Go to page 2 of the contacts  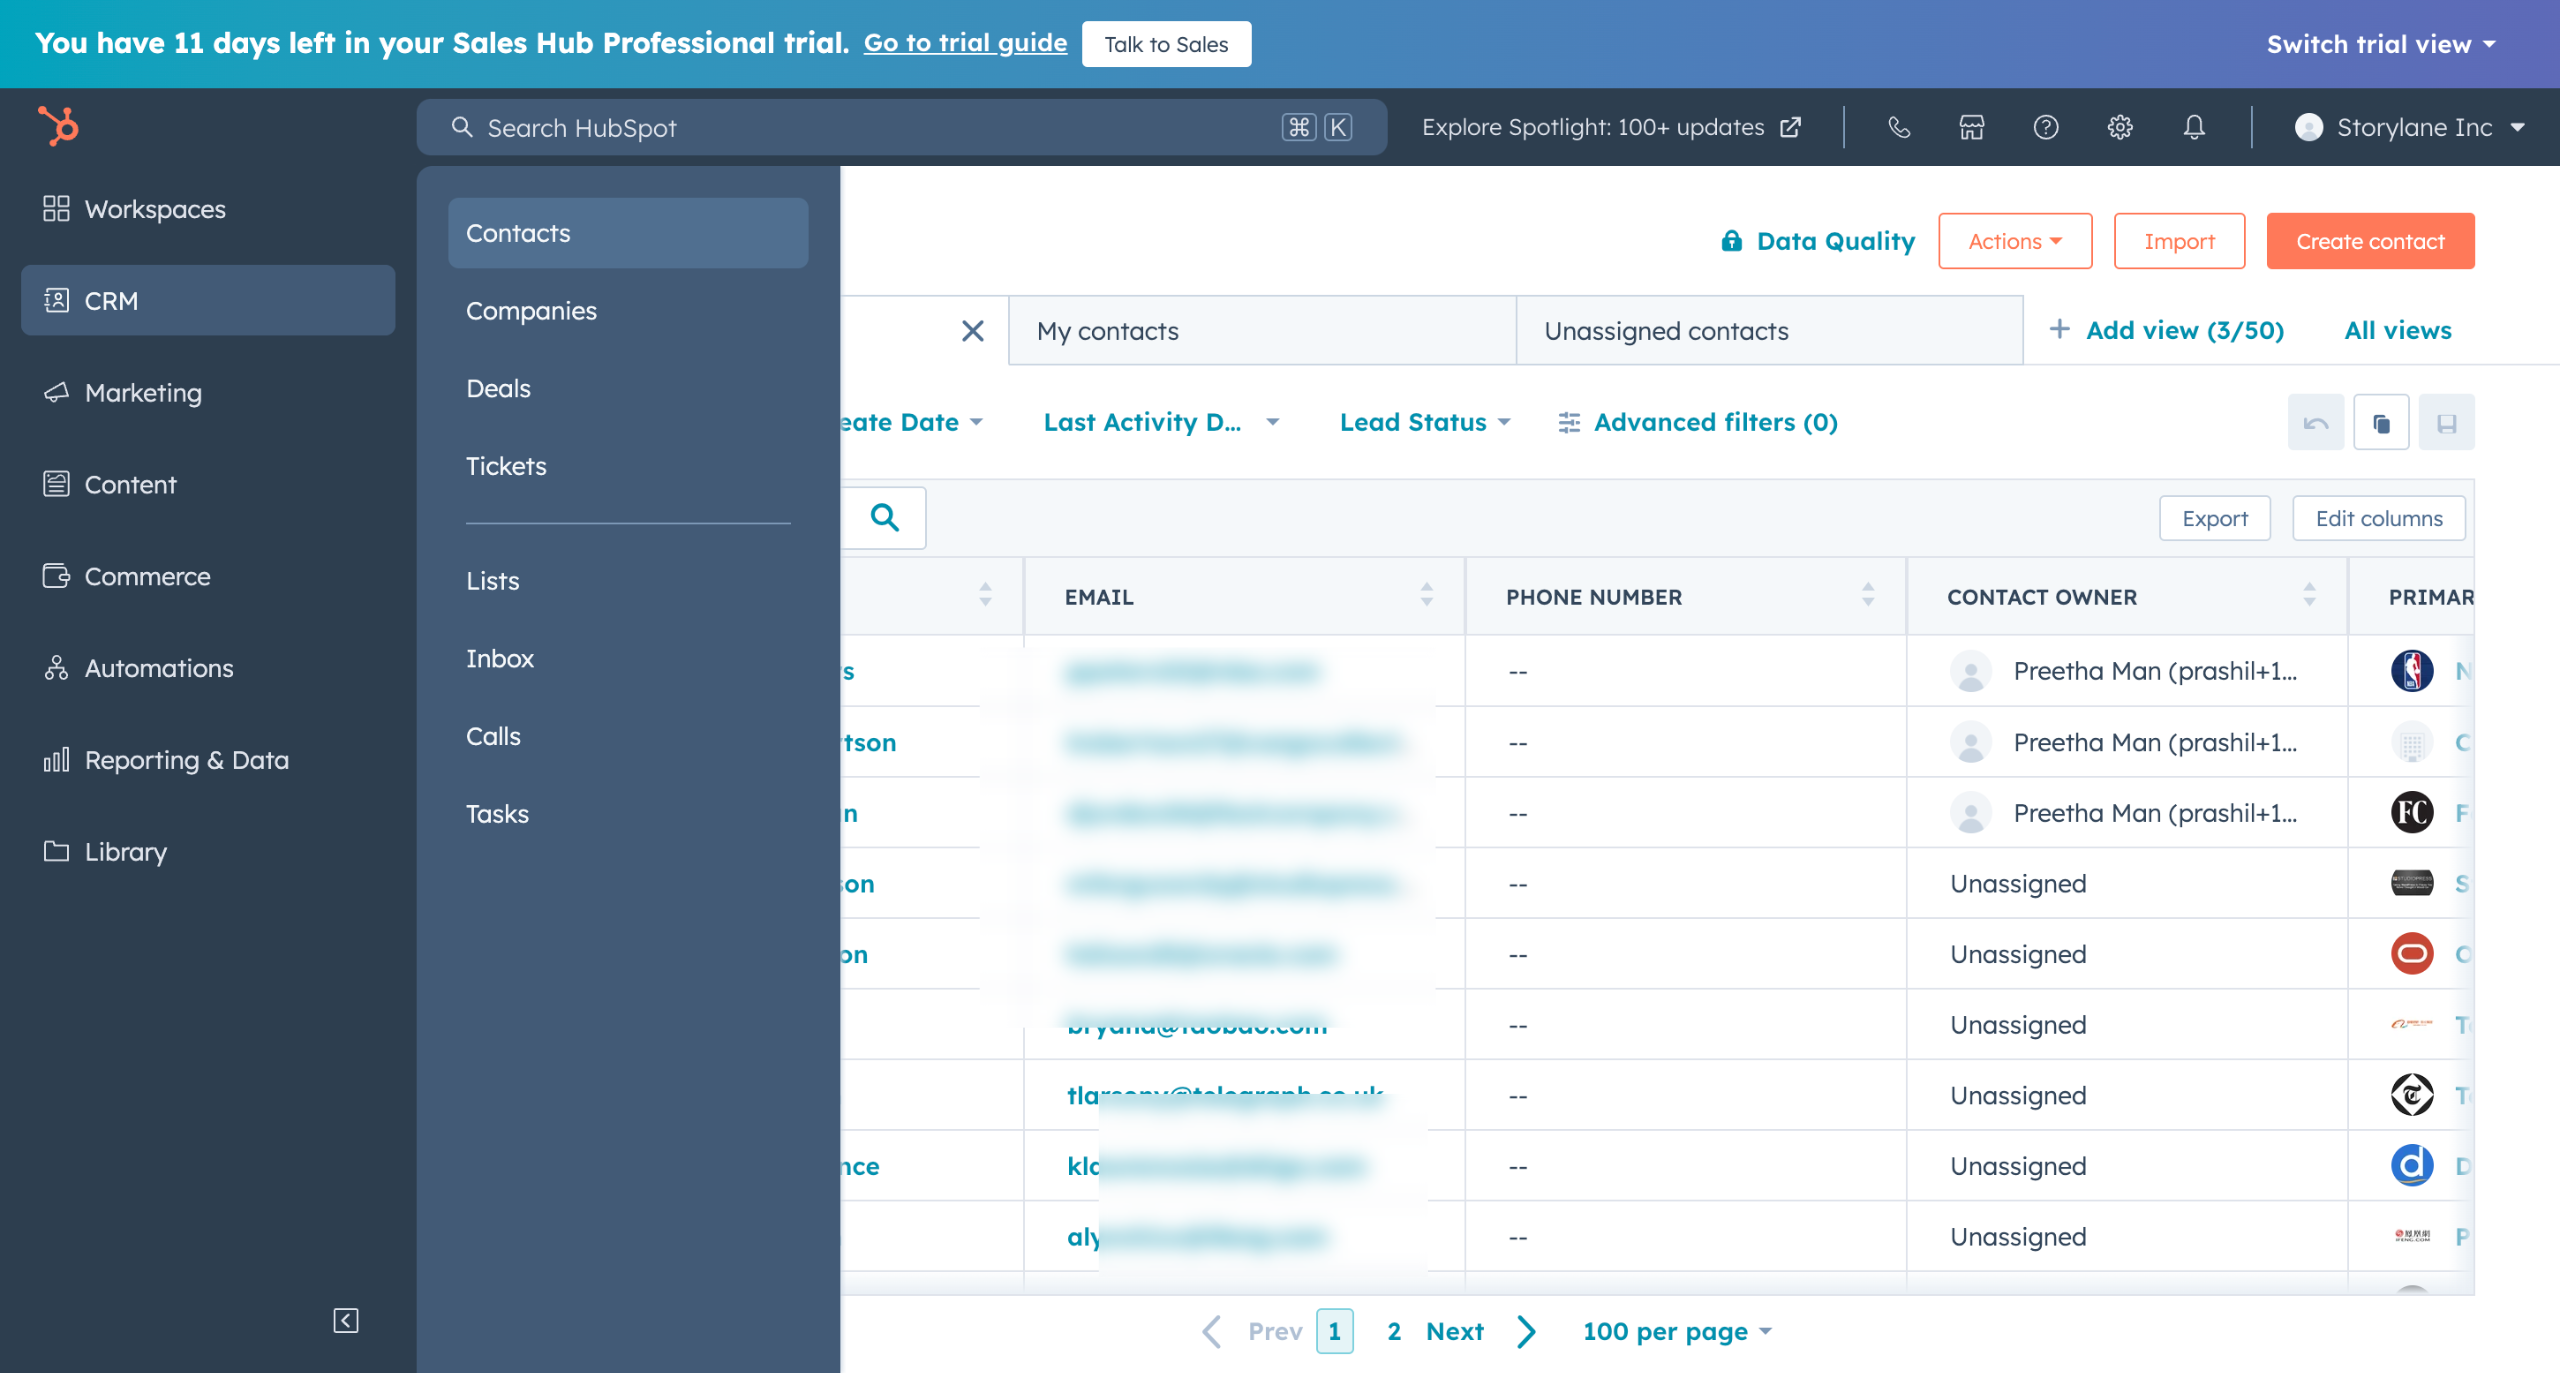coord(1394,1331)
